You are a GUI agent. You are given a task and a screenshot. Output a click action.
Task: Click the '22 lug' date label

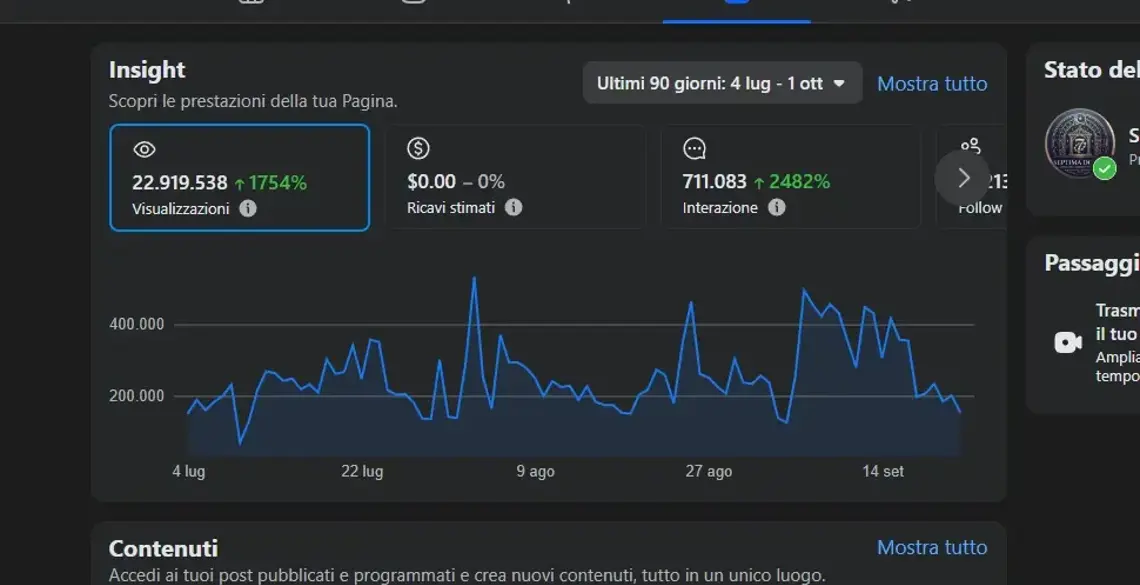point(362,472)
